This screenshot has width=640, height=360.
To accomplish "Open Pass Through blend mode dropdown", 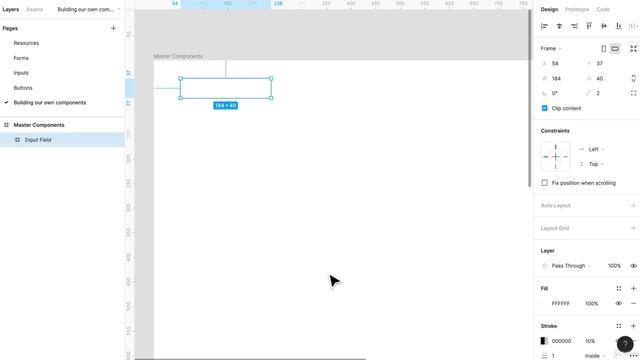I will 571,266.
